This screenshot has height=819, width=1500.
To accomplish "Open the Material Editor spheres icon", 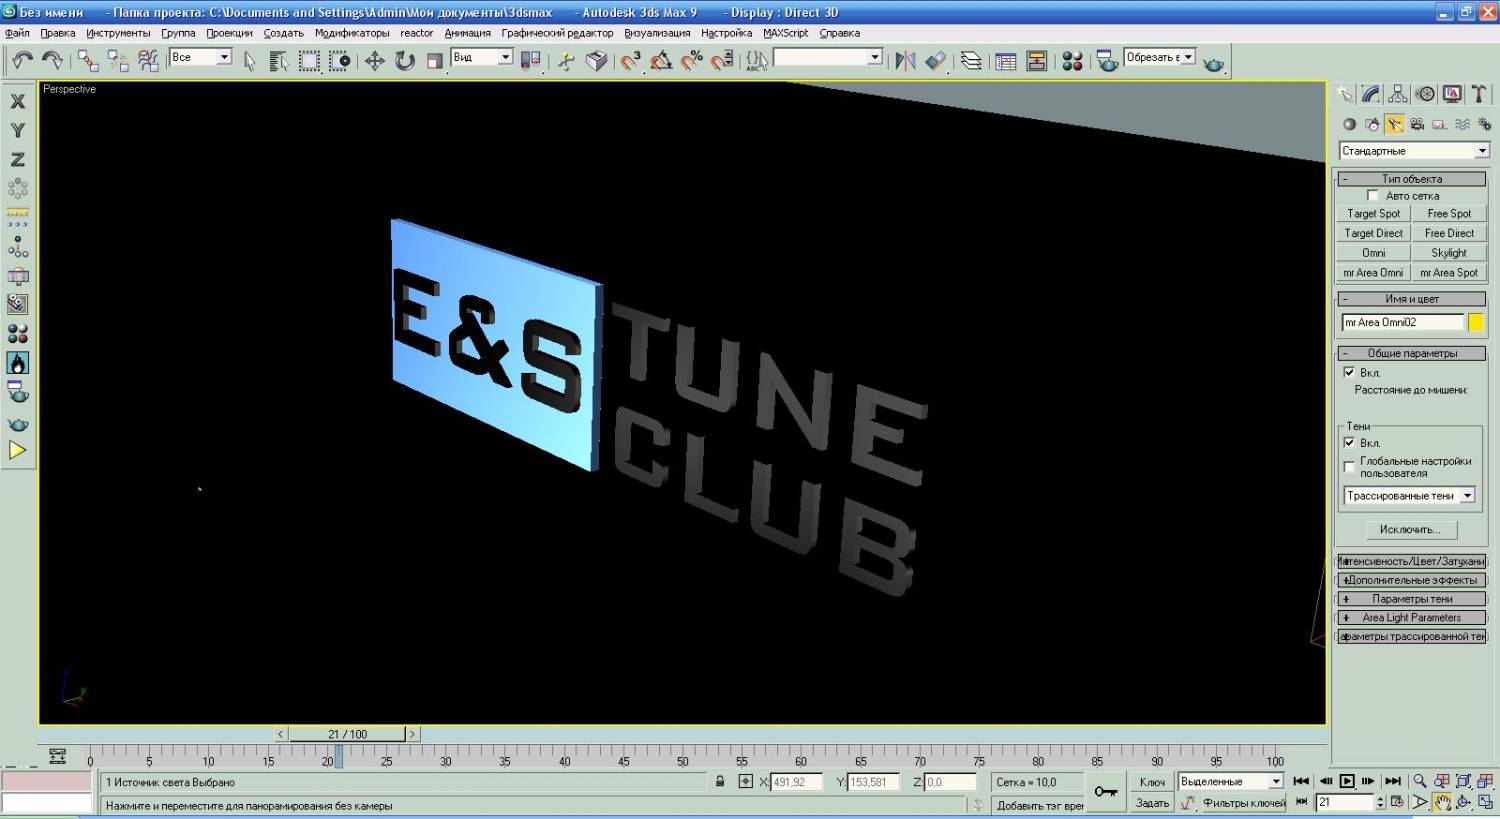I will pyautogui.click(x=1072, y=61).
